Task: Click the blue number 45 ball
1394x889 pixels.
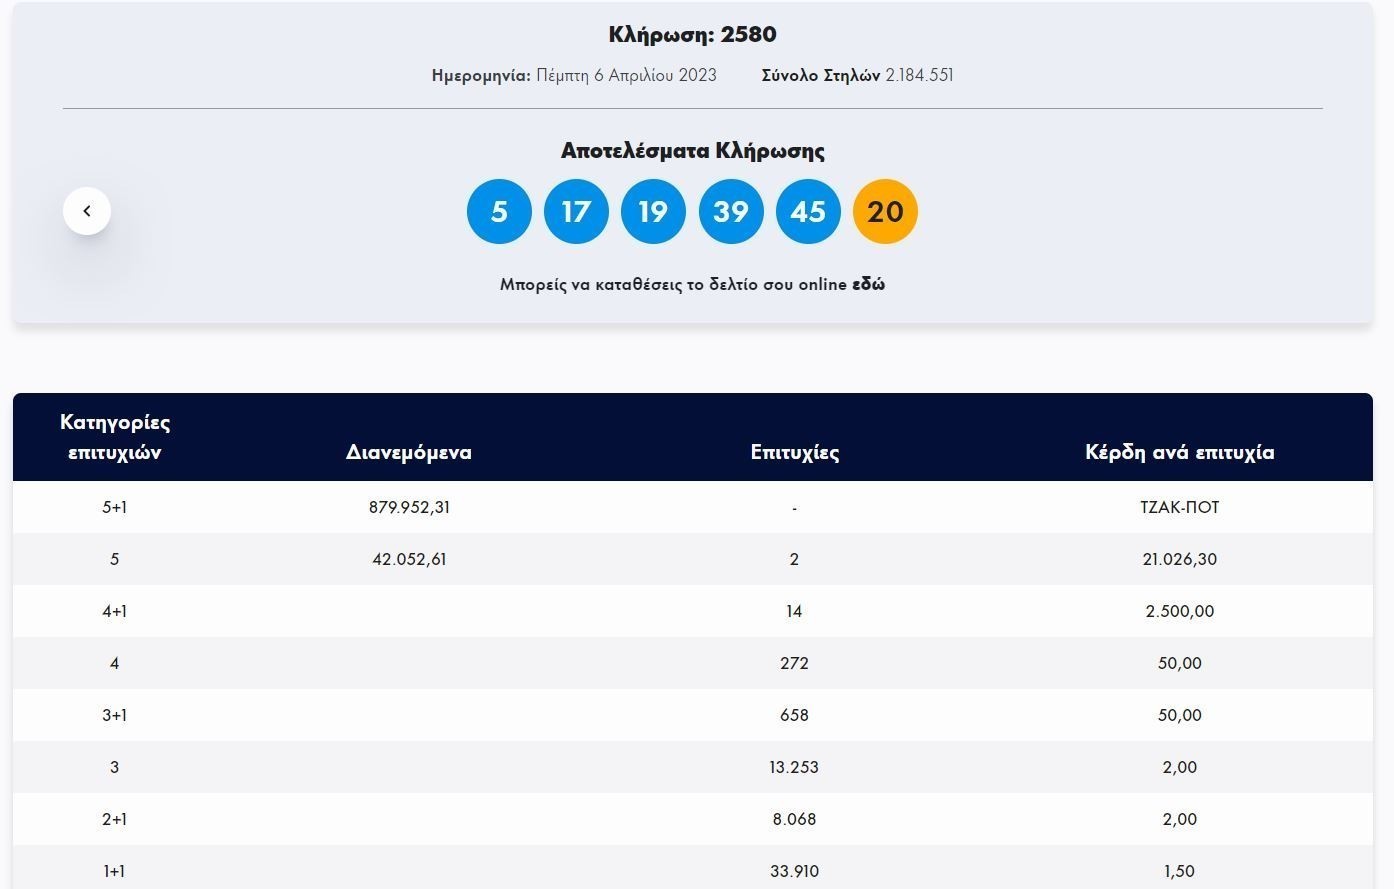Action: tap(808, 212)
